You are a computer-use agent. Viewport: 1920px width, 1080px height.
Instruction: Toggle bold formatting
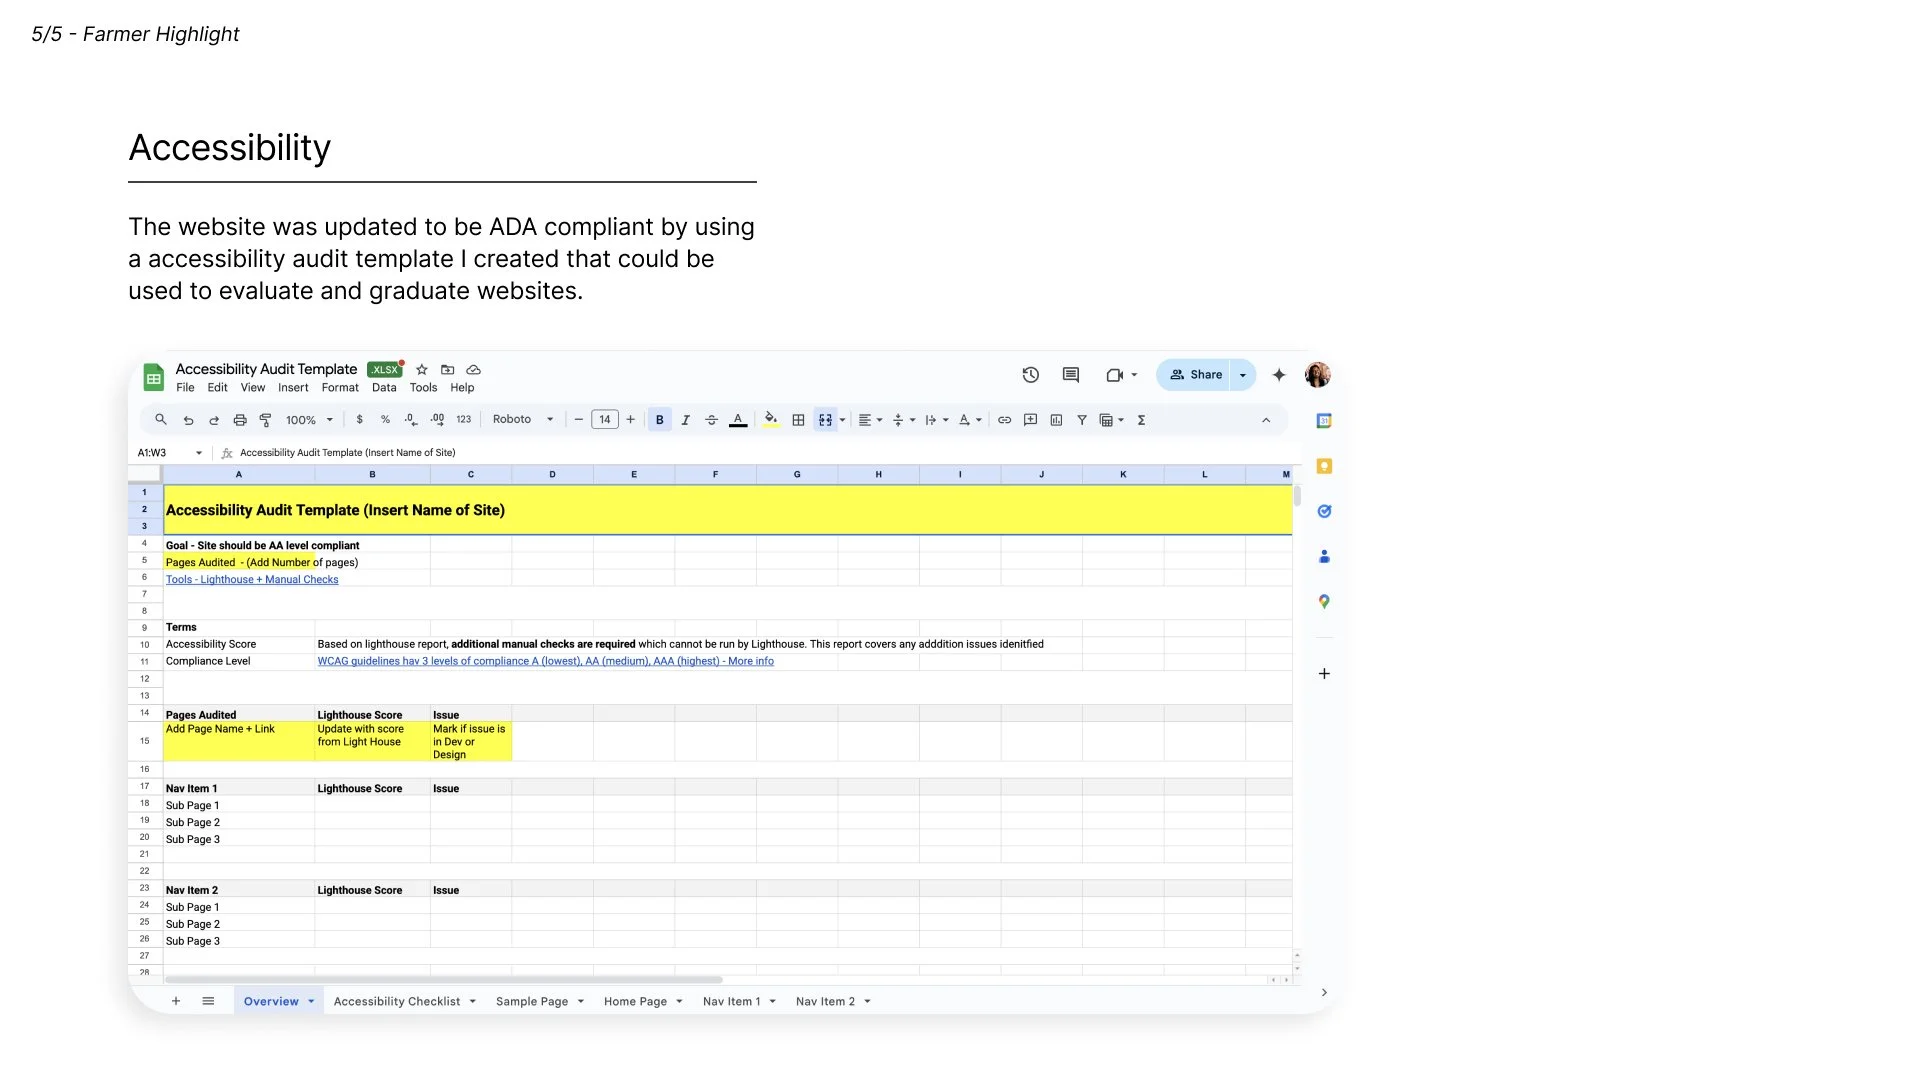[659, 420]
